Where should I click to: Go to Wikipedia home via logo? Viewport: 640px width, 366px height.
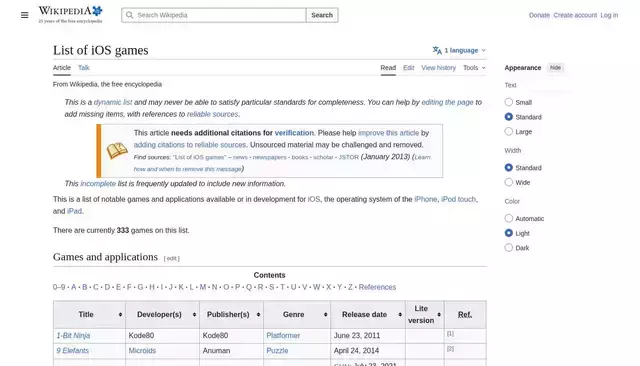point(70,15)
